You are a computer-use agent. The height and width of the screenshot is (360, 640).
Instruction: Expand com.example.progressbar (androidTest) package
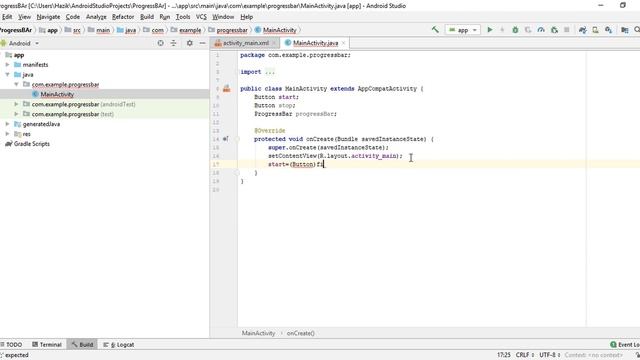tap(16, 104)
